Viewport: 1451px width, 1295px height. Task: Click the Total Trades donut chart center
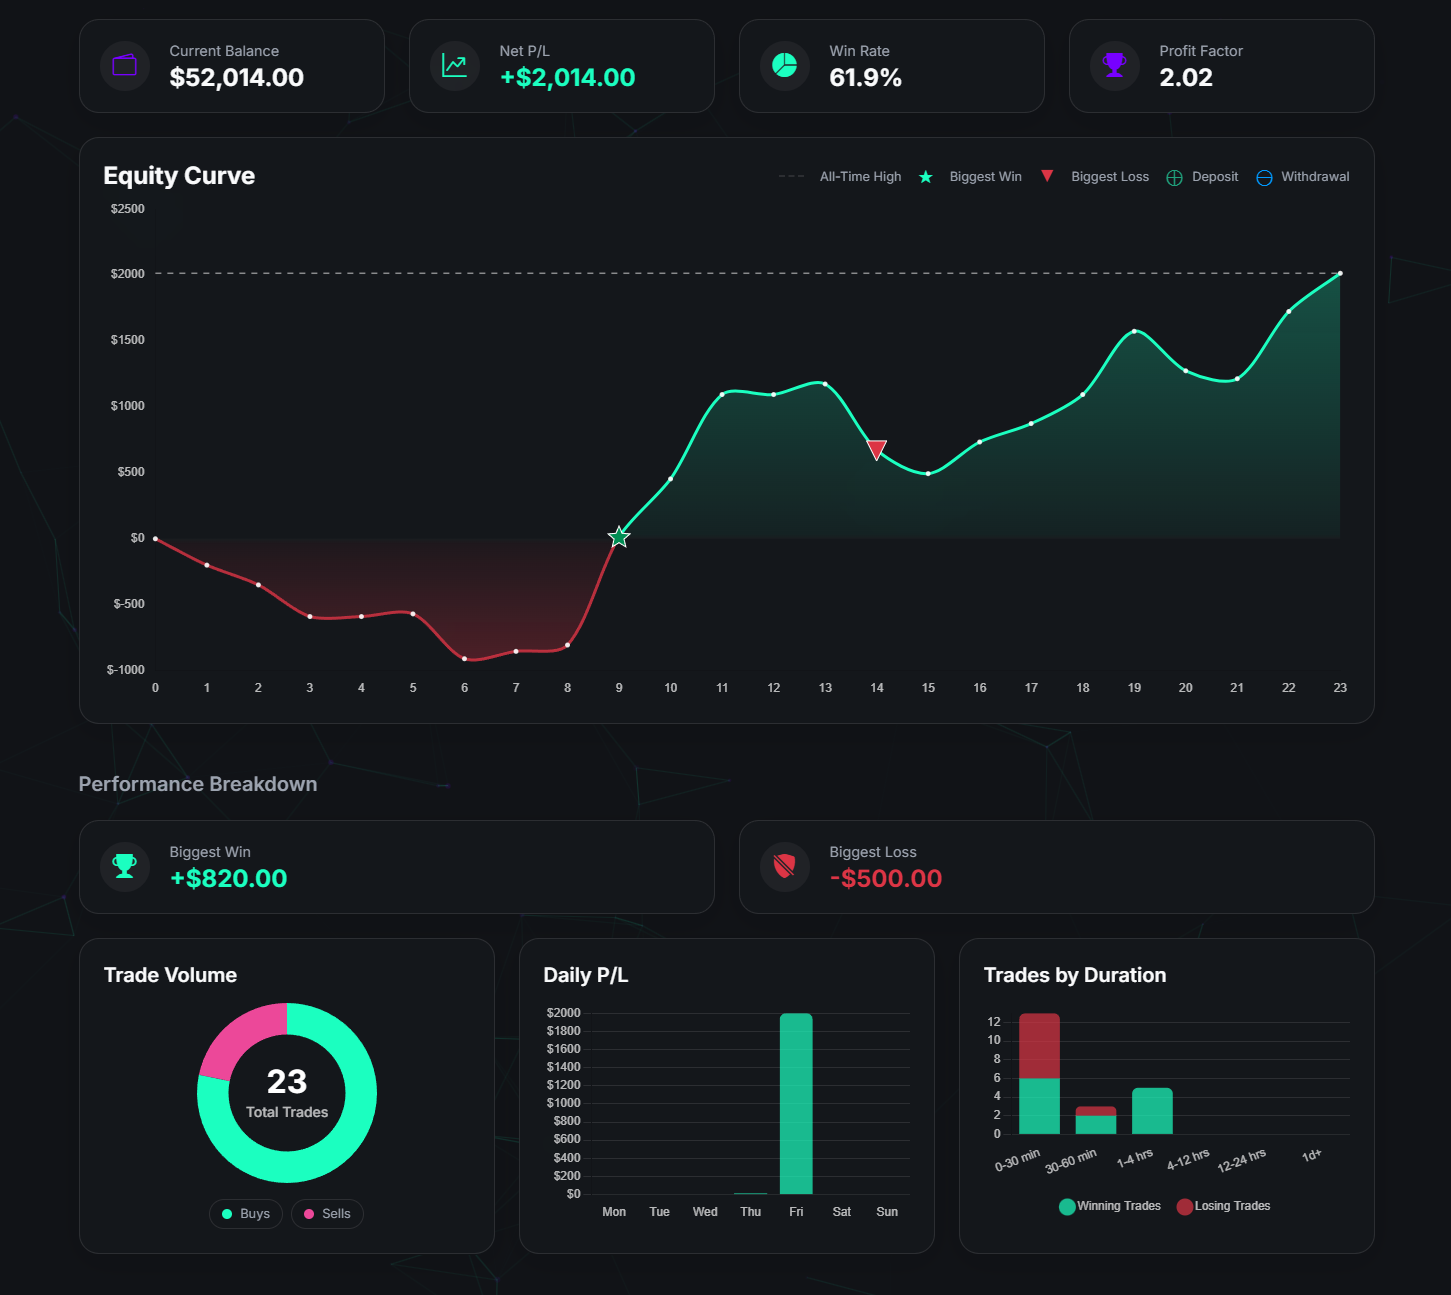(287, 1092)
